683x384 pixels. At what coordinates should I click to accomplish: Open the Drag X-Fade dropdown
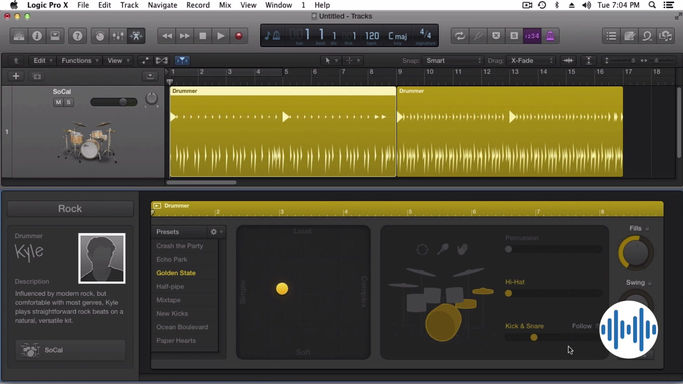pos(531,61)
